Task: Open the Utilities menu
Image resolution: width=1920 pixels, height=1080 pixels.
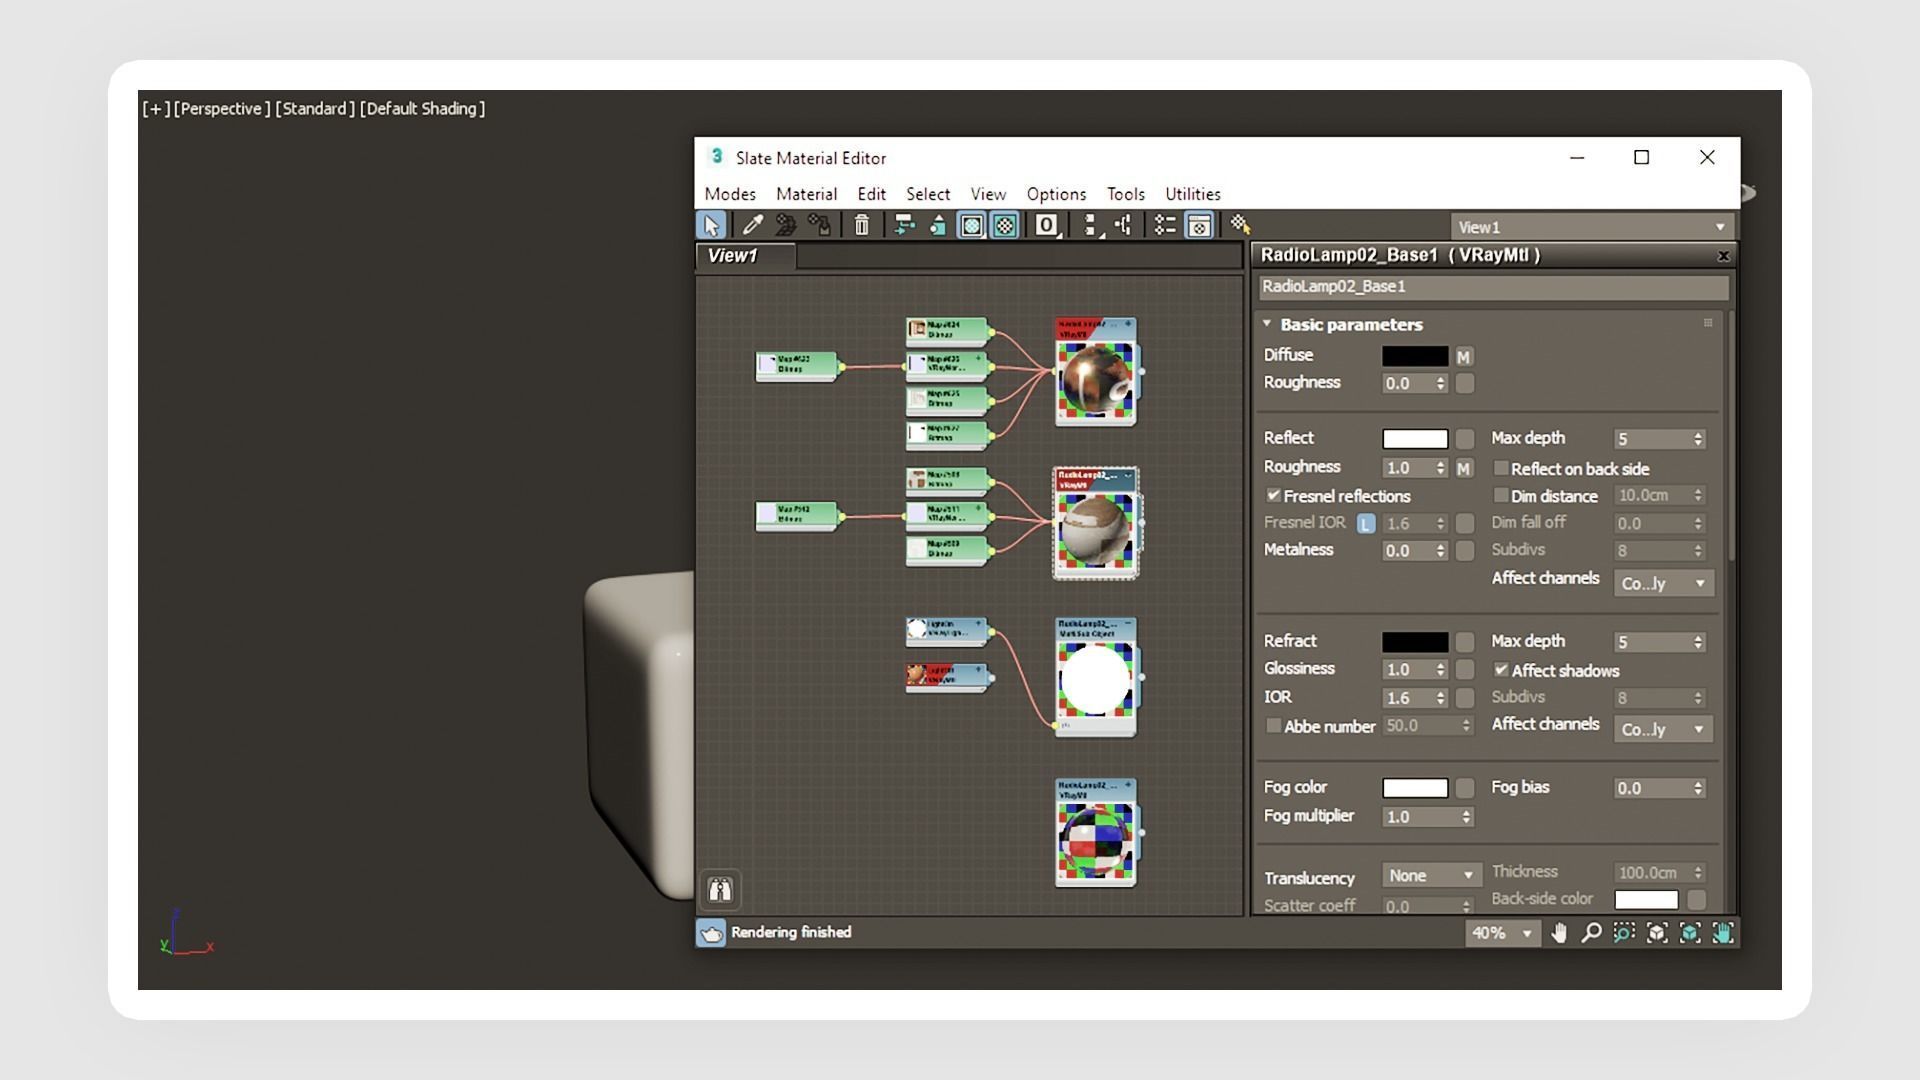Action: pyautogui.click(x=1192, y=194)
